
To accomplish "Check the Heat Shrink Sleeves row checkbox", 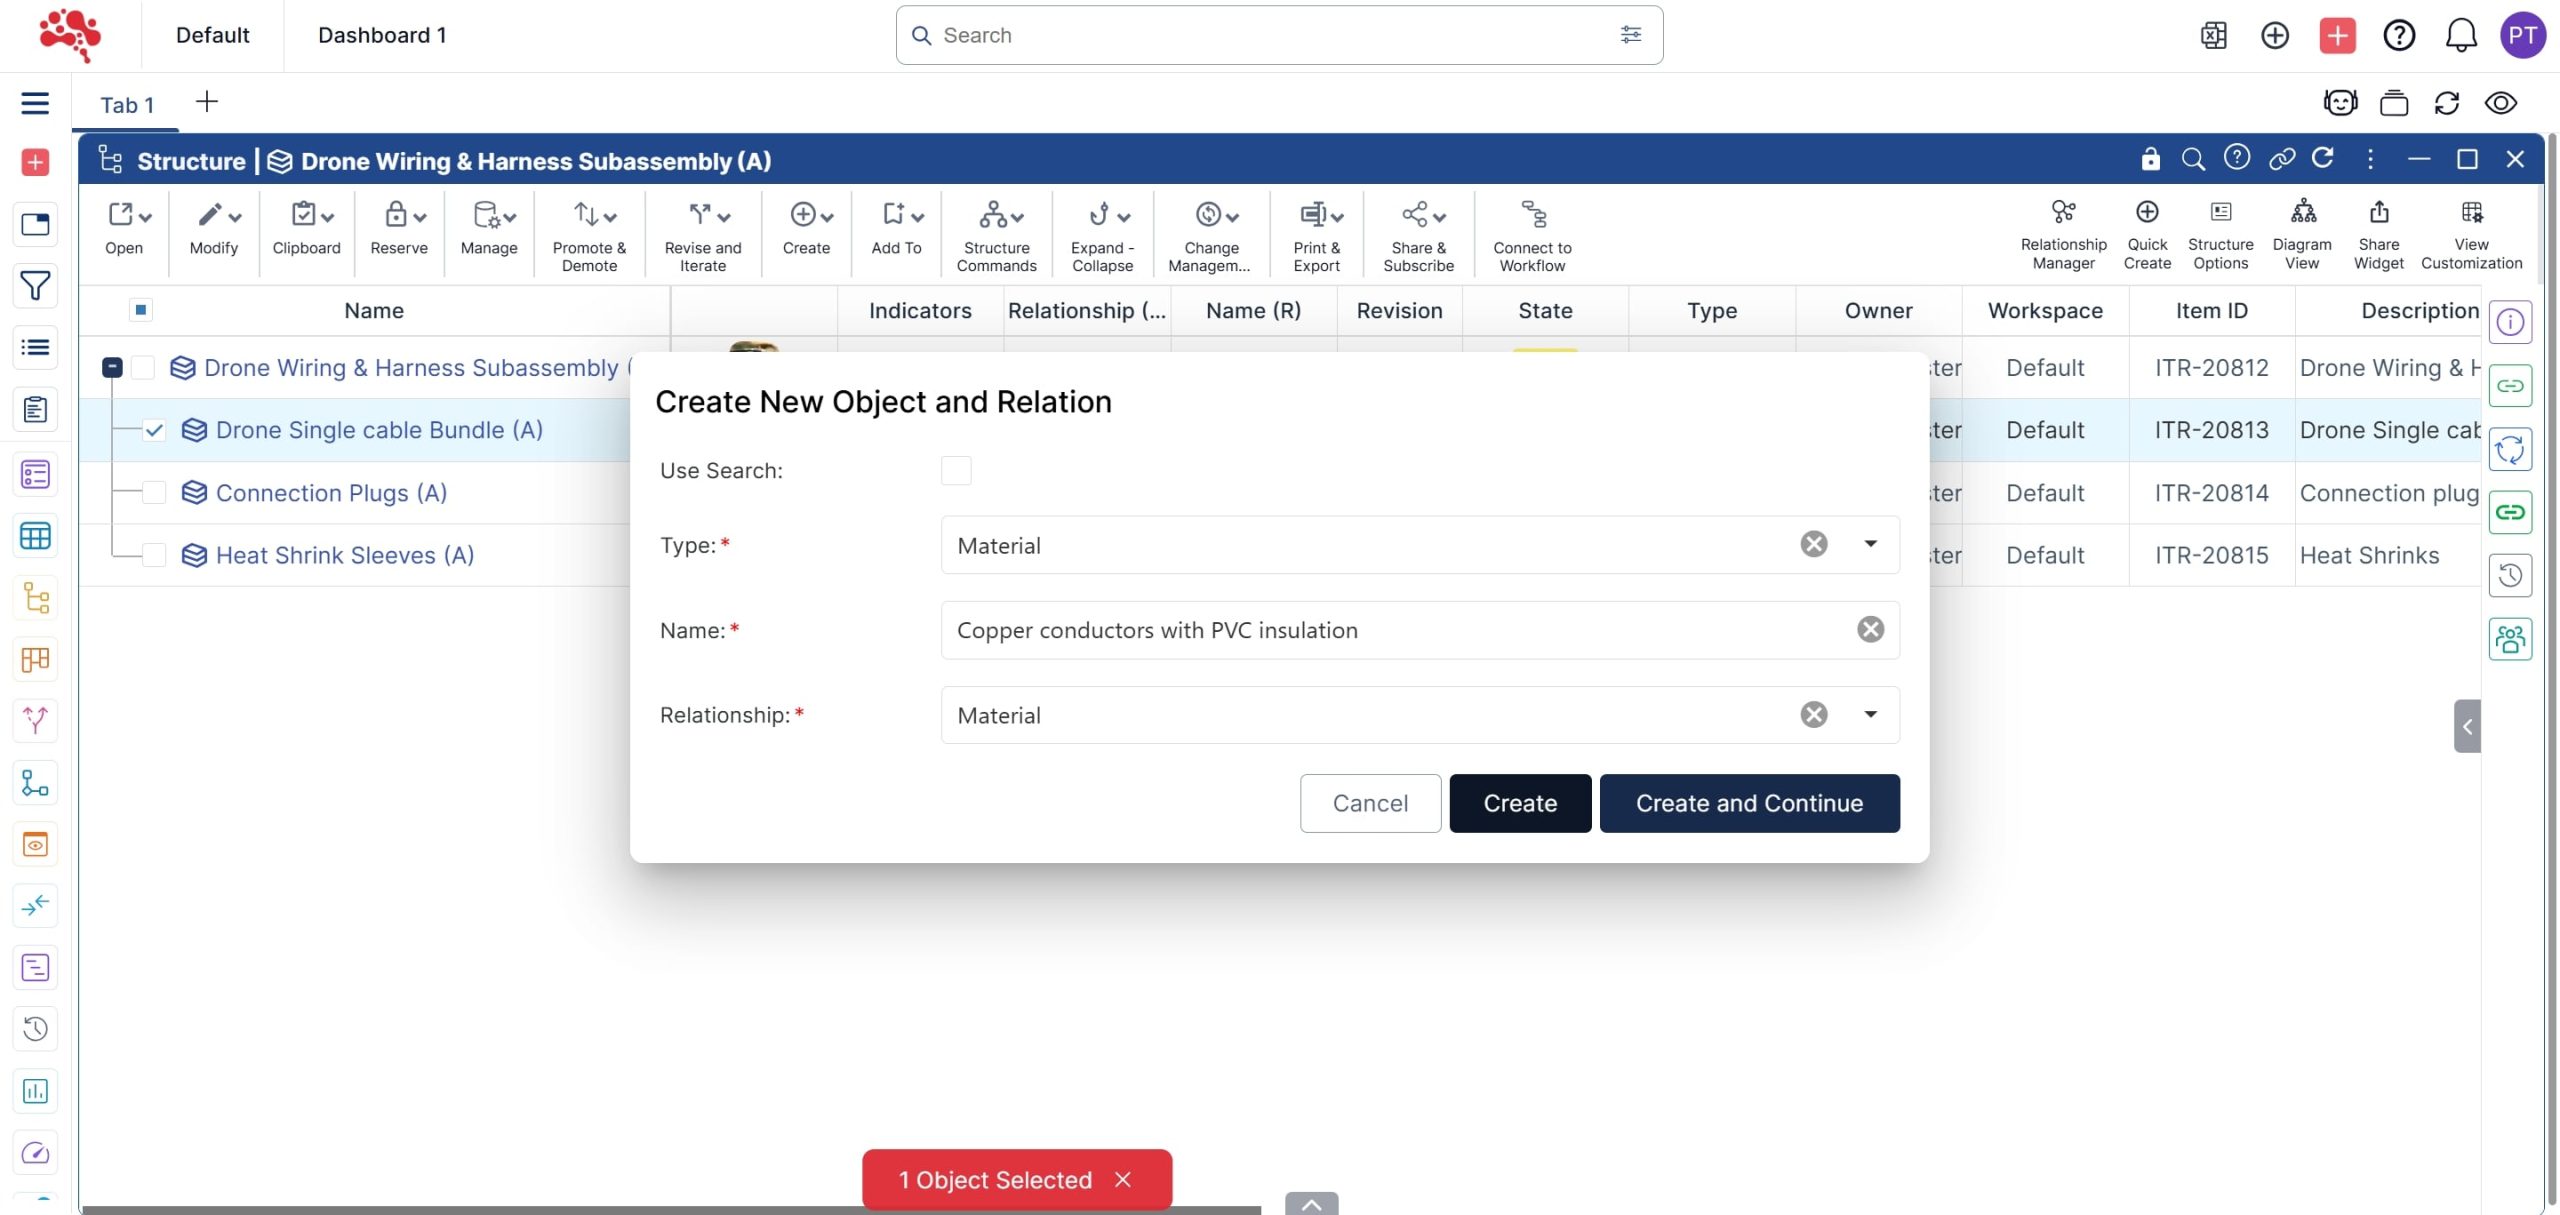I will click(154, 555).
